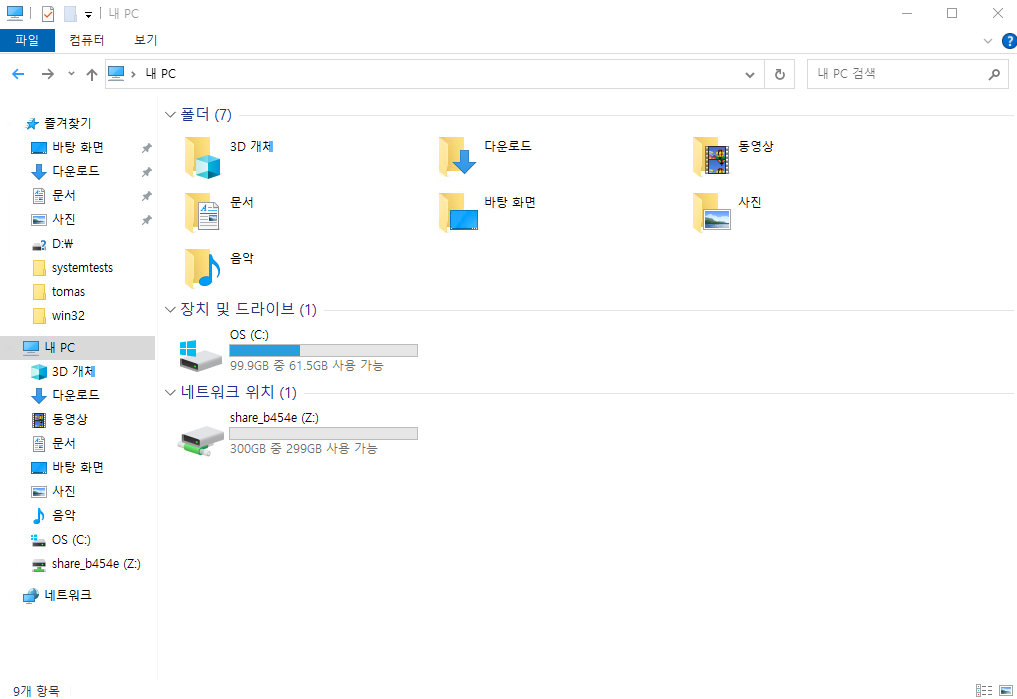Click the '99.9GB 중 61.5GB 사용 가능' text
The width and height of the screenshot is (1017, 699).
(306, 366)
